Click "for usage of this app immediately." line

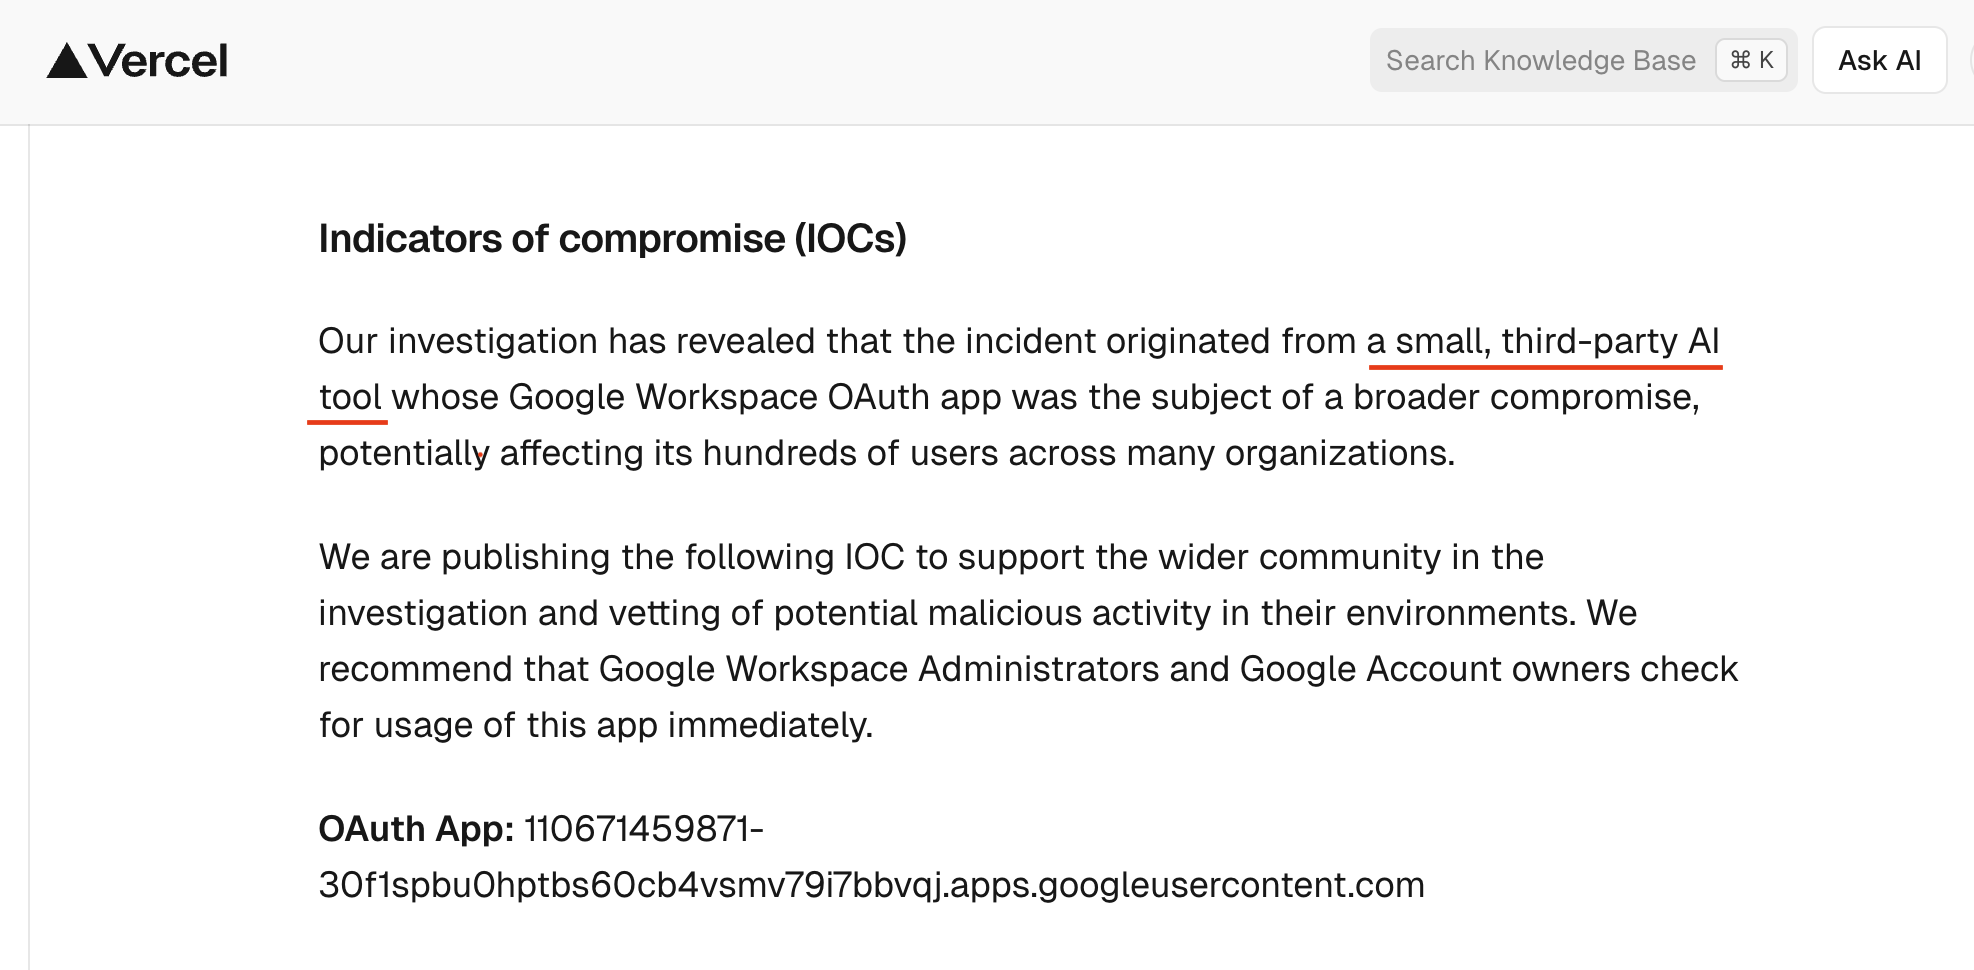pos(595,725)
